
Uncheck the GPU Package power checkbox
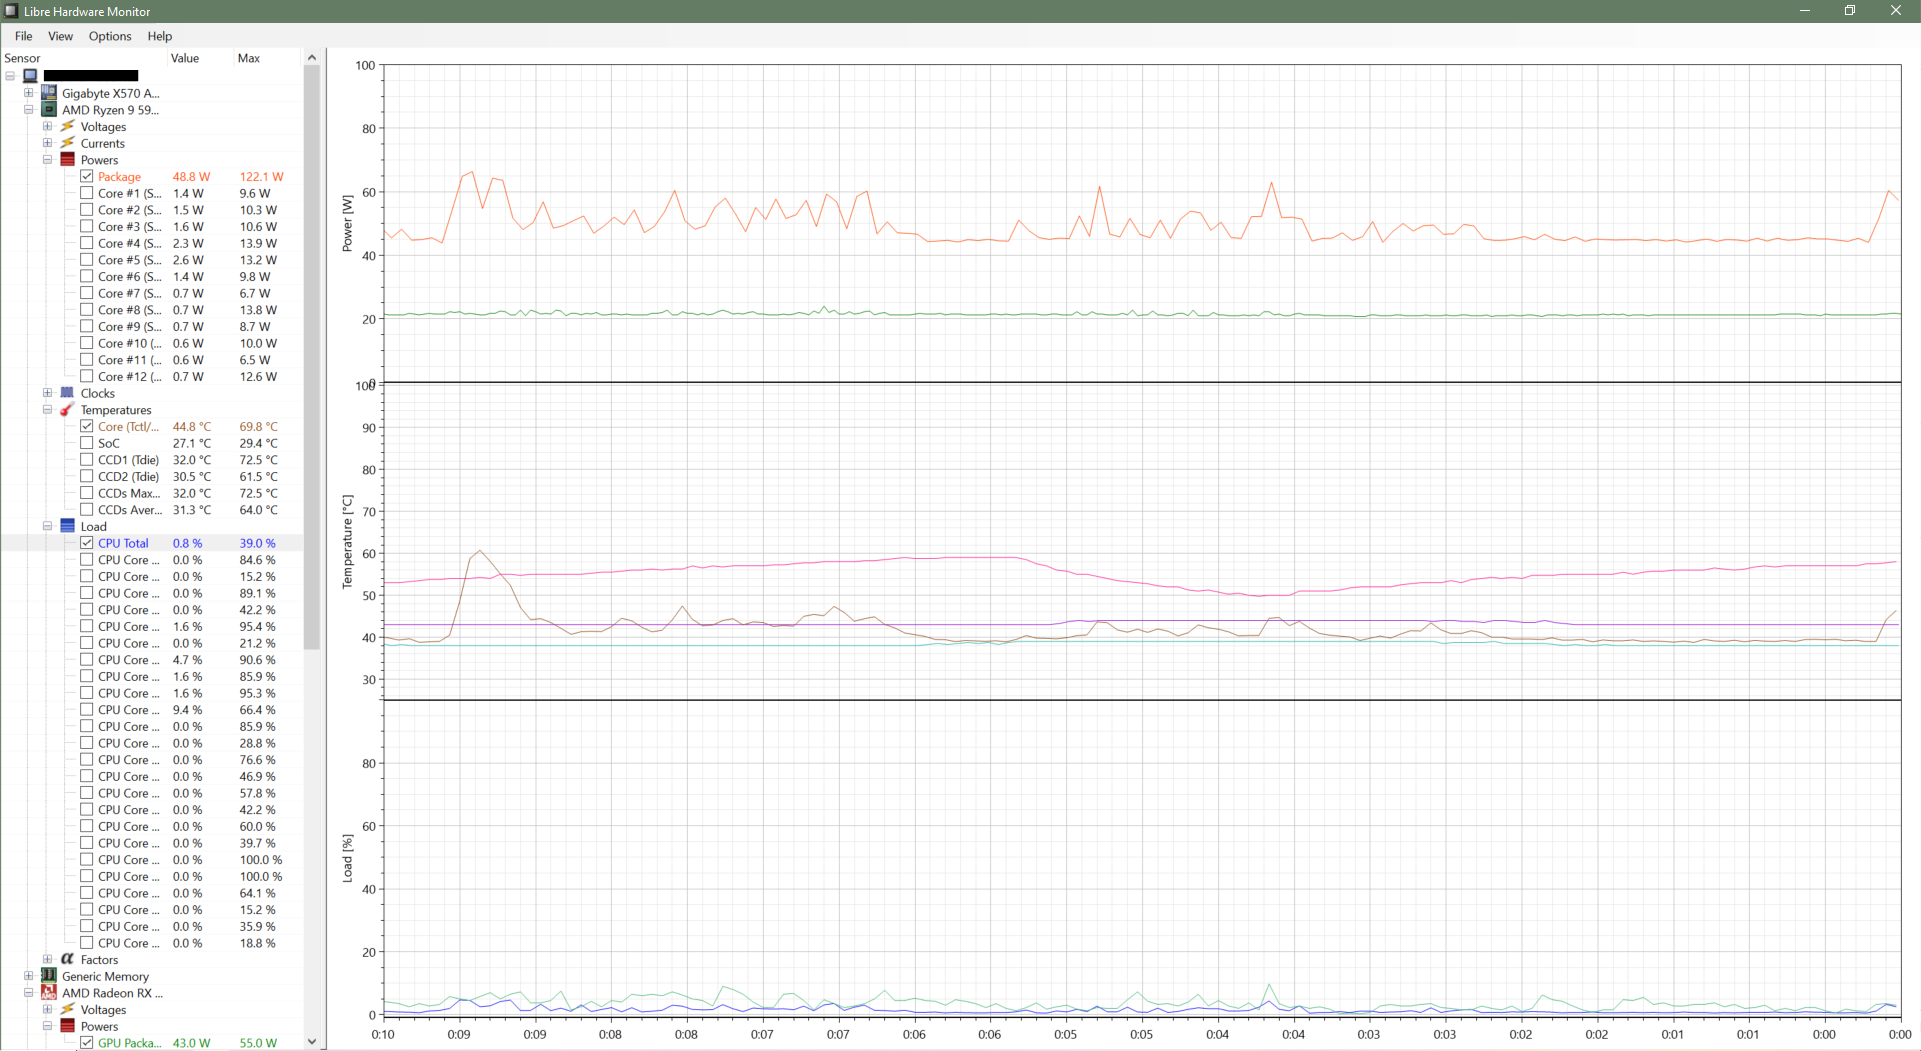pyautogui.click(x=87, y=1043)
